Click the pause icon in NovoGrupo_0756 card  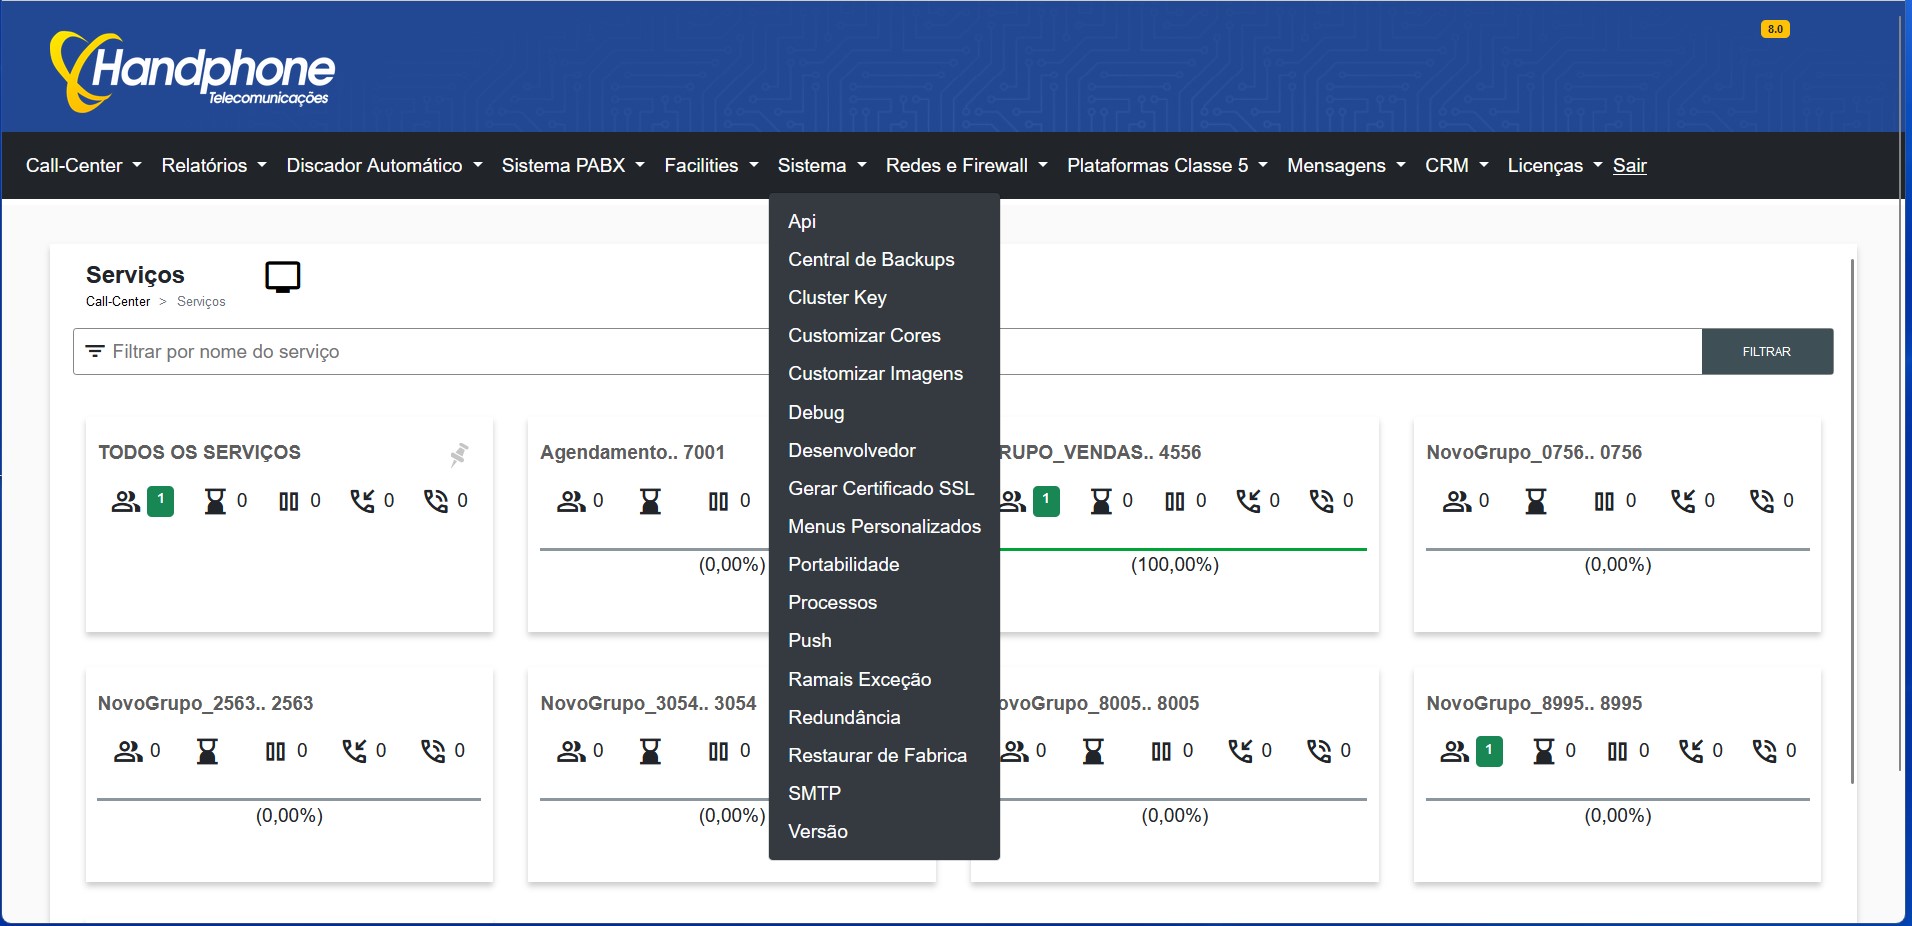[1604, 501]
